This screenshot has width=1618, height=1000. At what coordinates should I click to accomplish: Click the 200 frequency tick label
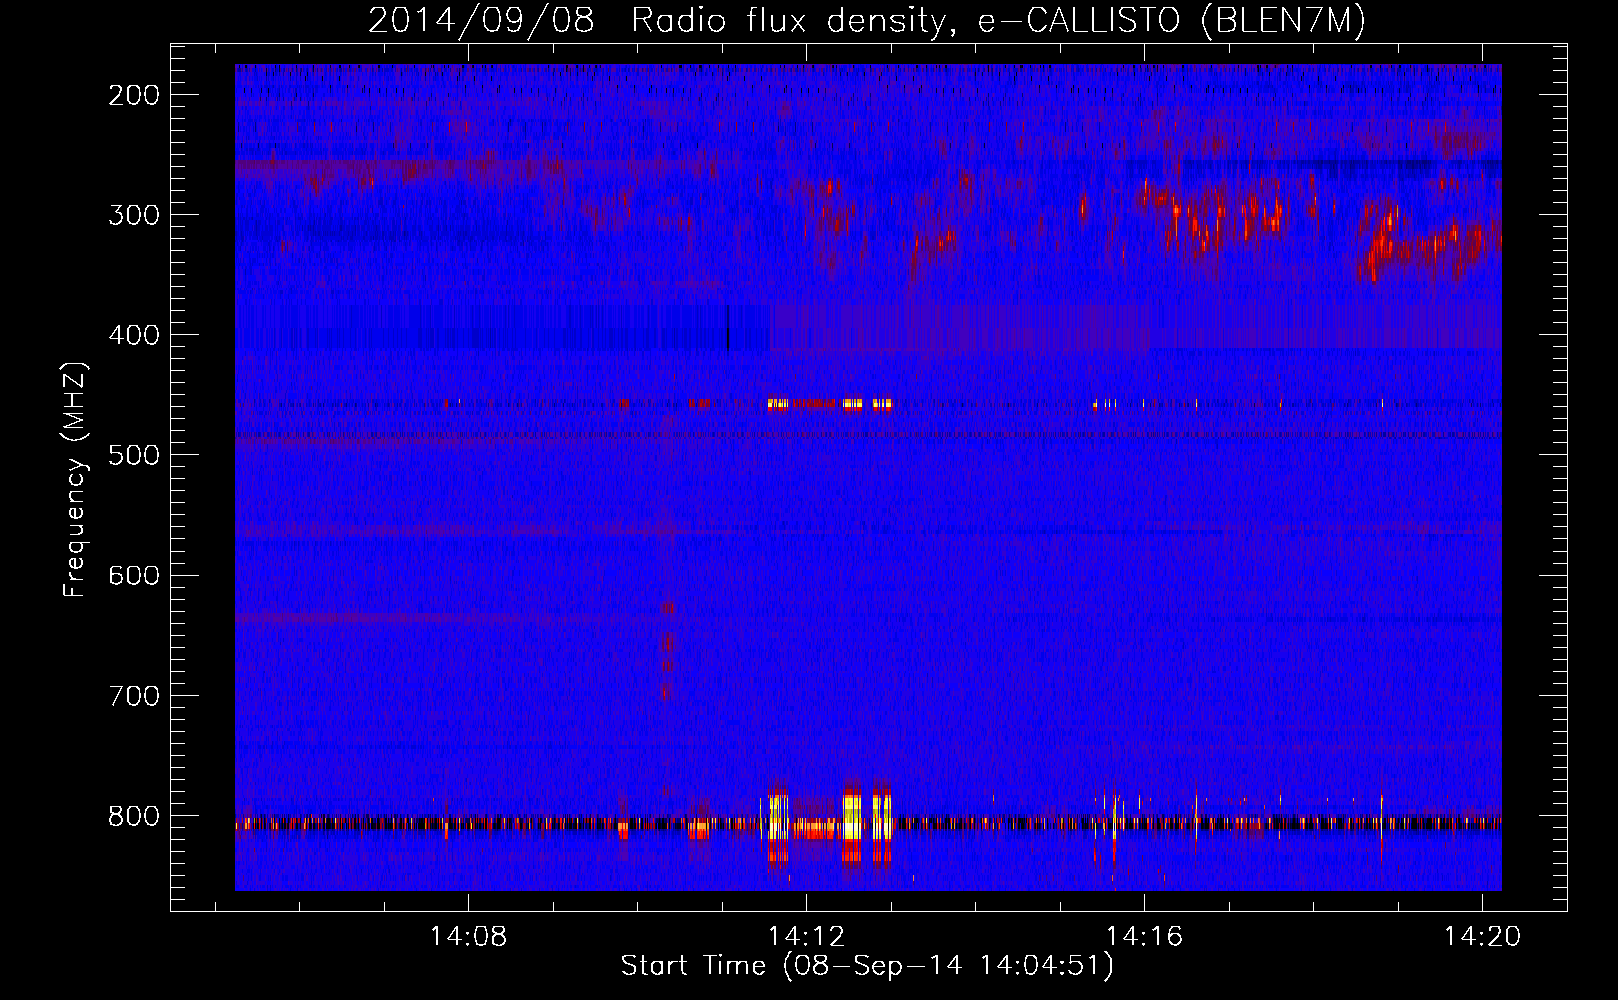point(133,95)
